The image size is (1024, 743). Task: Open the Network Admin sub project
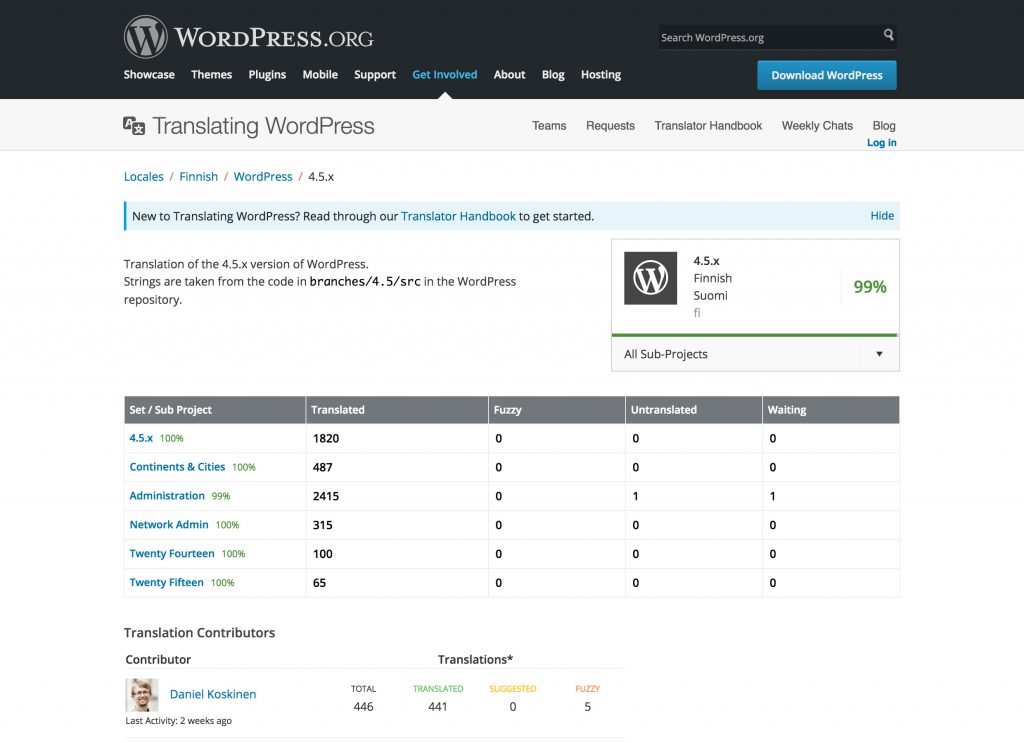169,524
